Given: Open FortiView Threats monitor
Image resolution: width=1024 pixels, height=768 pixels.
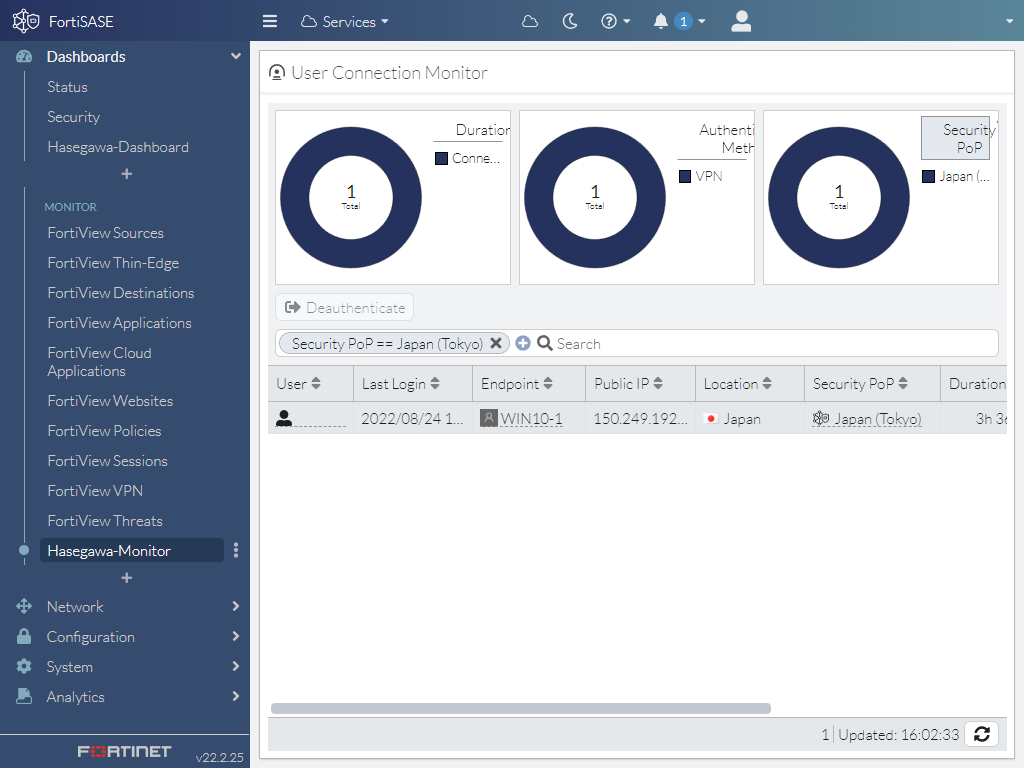Looking at the screenshot, I should tap(105, 521).
